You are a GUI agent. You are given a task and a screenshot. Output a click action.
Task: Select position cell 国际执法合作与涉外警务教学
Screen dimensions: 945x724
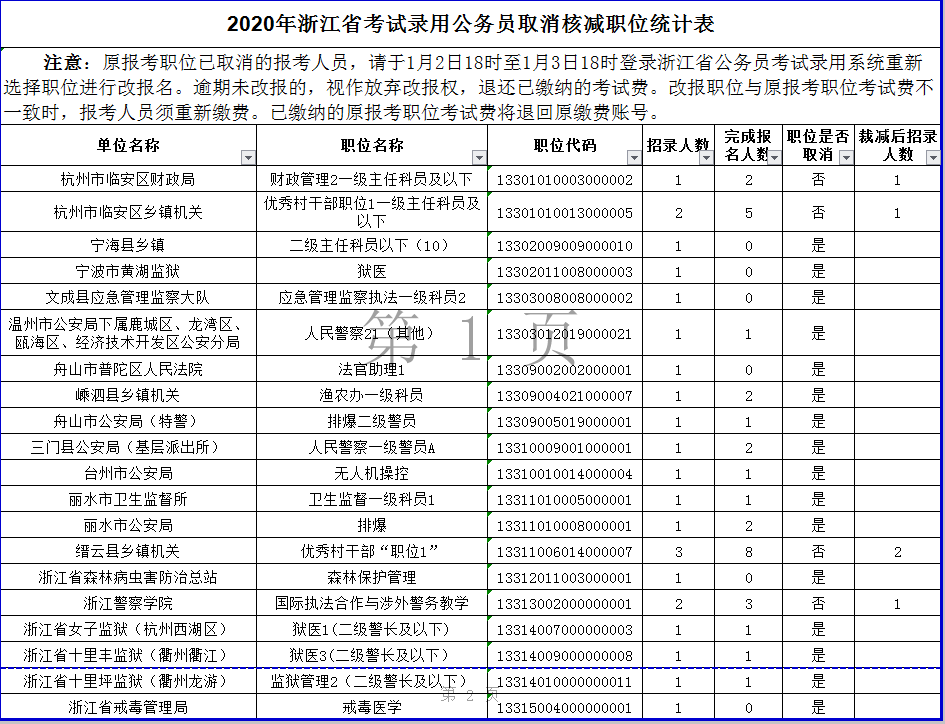click(x=372, y=603)
